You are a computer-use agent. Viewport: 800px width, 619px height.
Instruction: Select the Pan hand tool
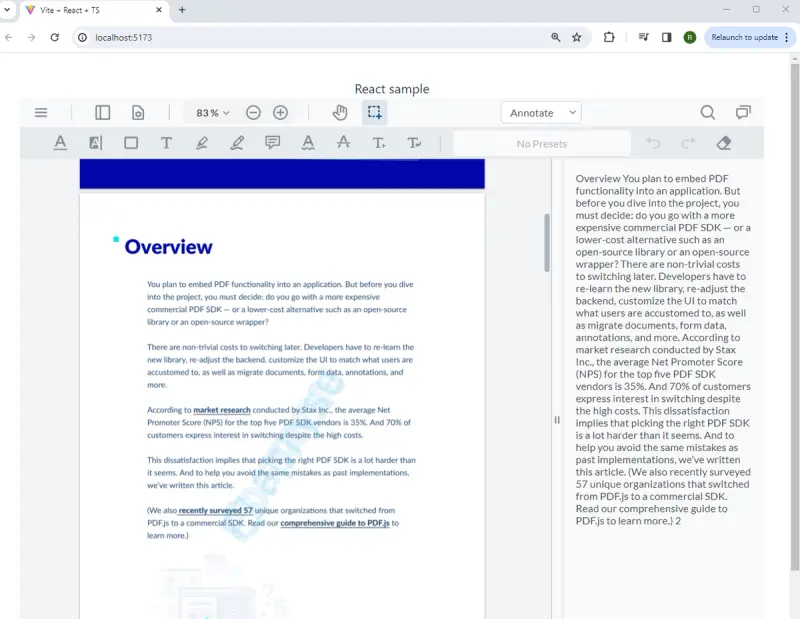coord(340,113)
